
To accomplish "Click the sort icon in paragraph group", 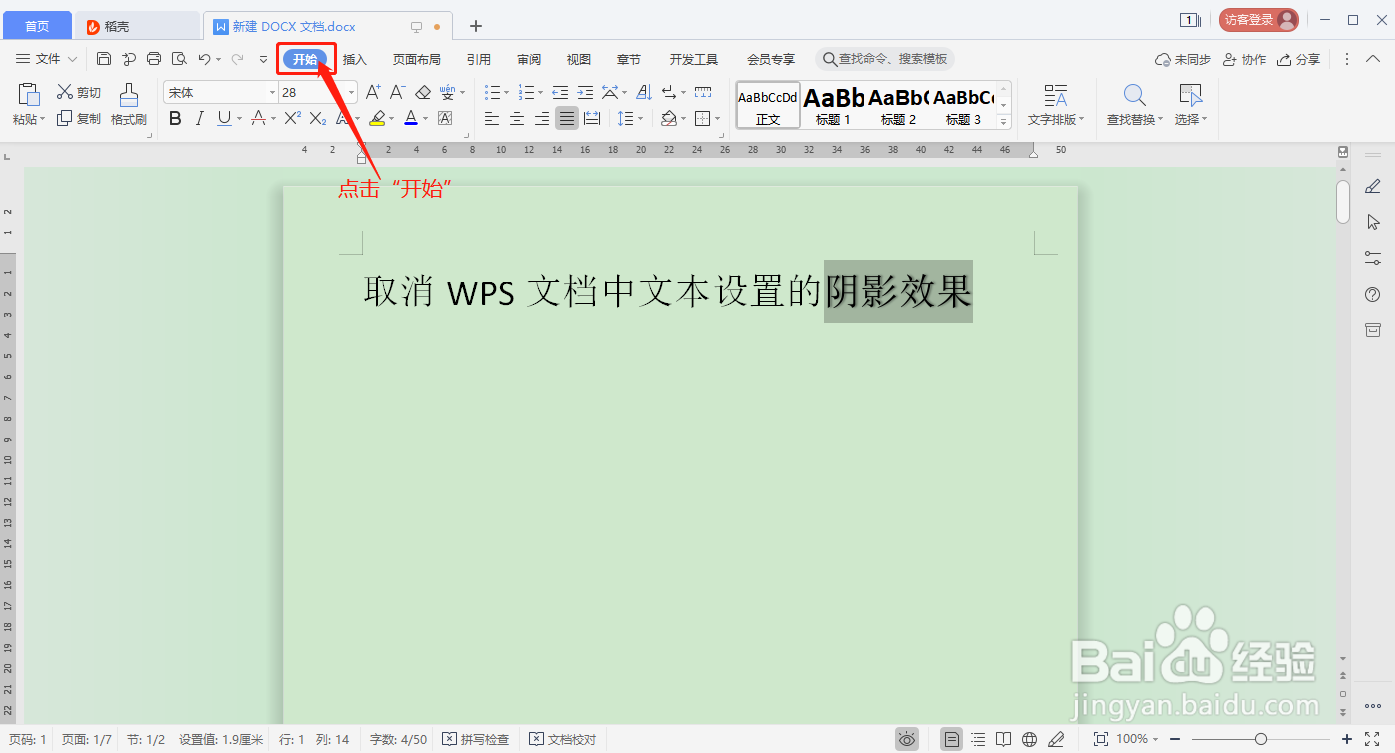I will coord(643,92).
